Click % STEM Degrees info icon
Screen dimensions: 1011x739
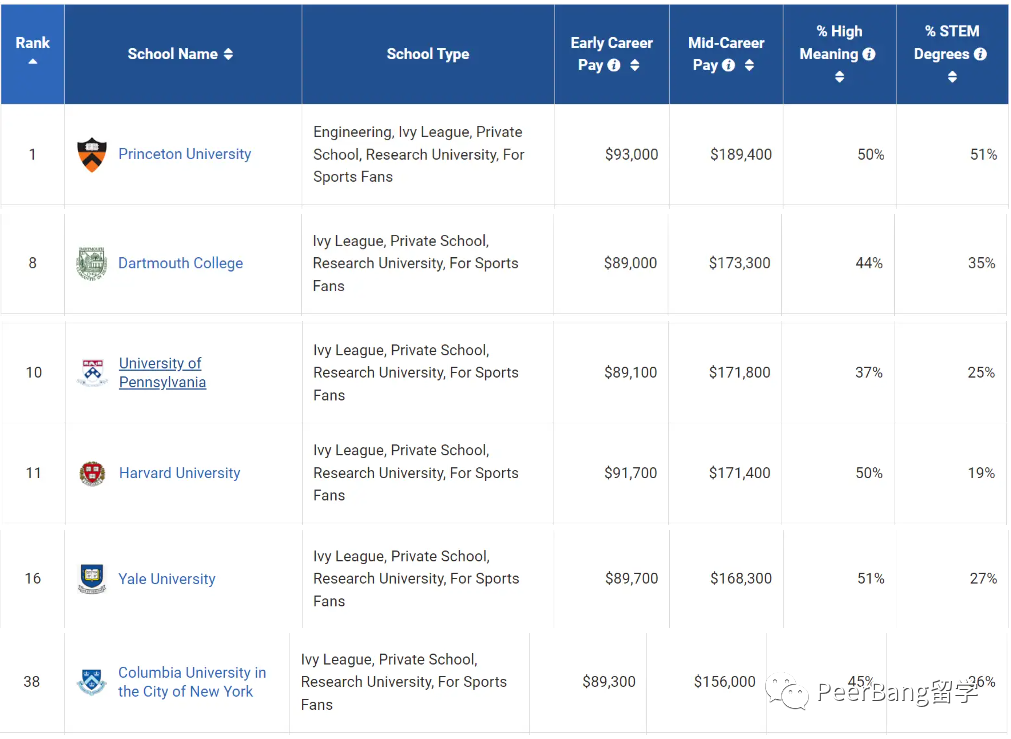pos(981,54)
